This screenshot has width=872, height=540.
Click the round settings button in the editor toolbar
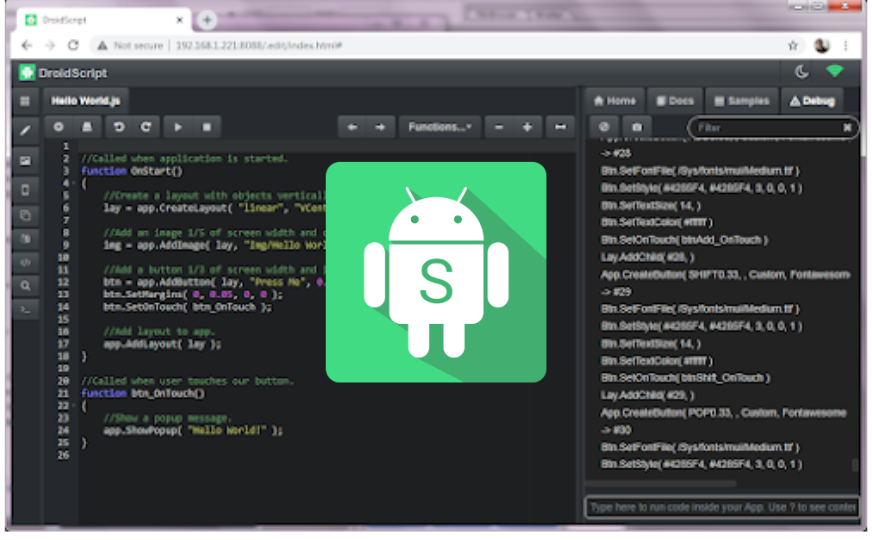click(x=58, y=127)
